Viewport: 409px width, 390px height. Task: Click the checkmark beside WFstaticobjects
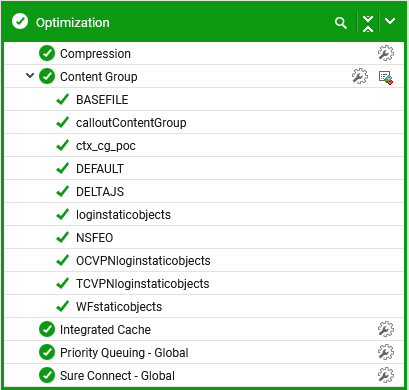point(63,306)
